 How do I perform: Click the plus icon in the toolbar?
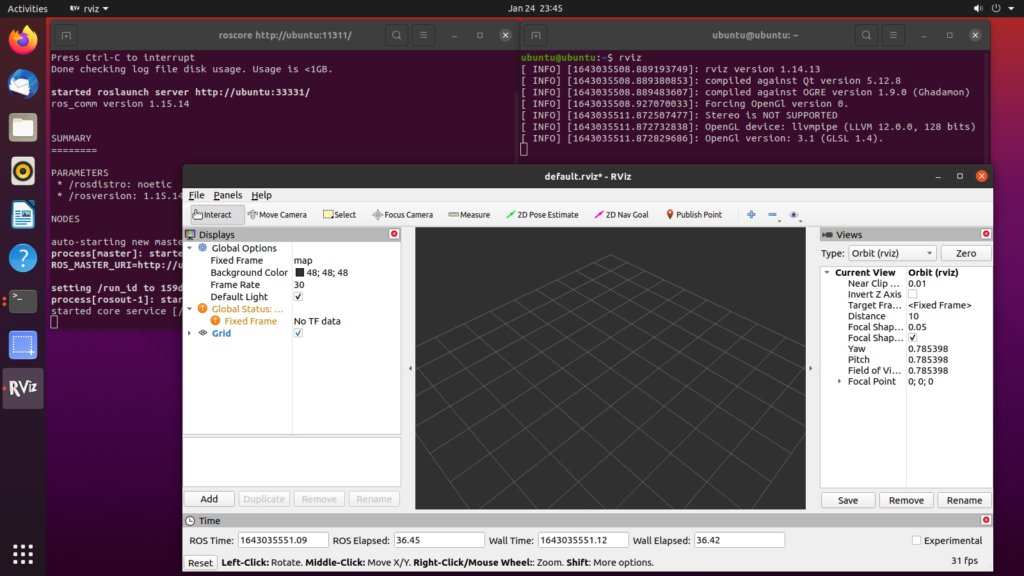coord(751,215)
